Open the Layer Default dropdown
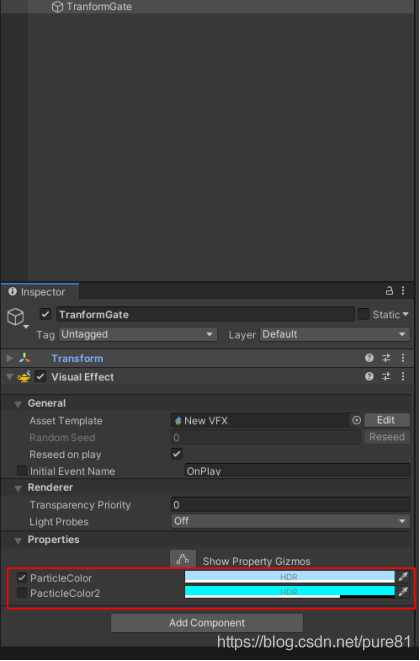The width and height of the screenshot is (420, 661). [x=334, y=334]
